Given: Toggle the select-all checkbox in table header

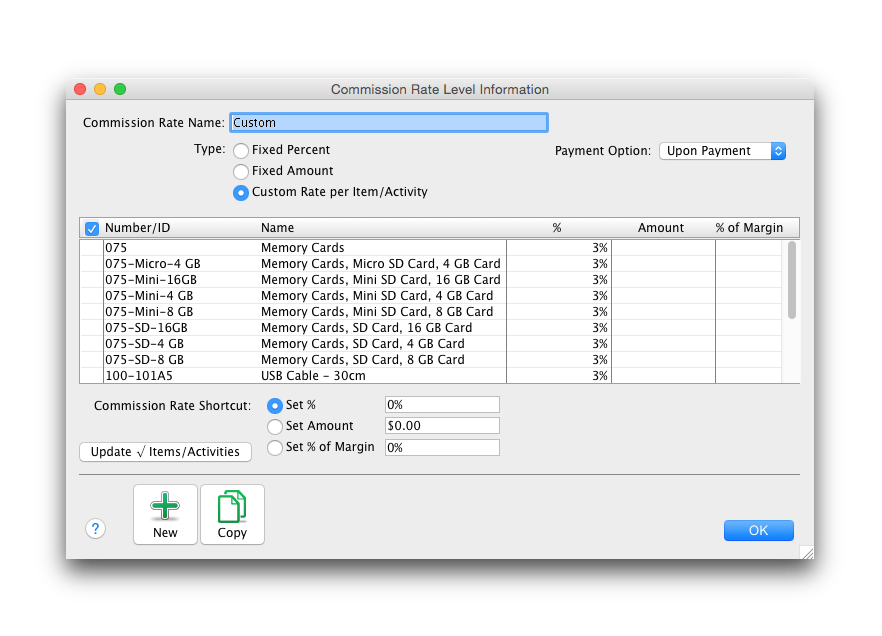Looking at the screenshot, I should 92,228.
